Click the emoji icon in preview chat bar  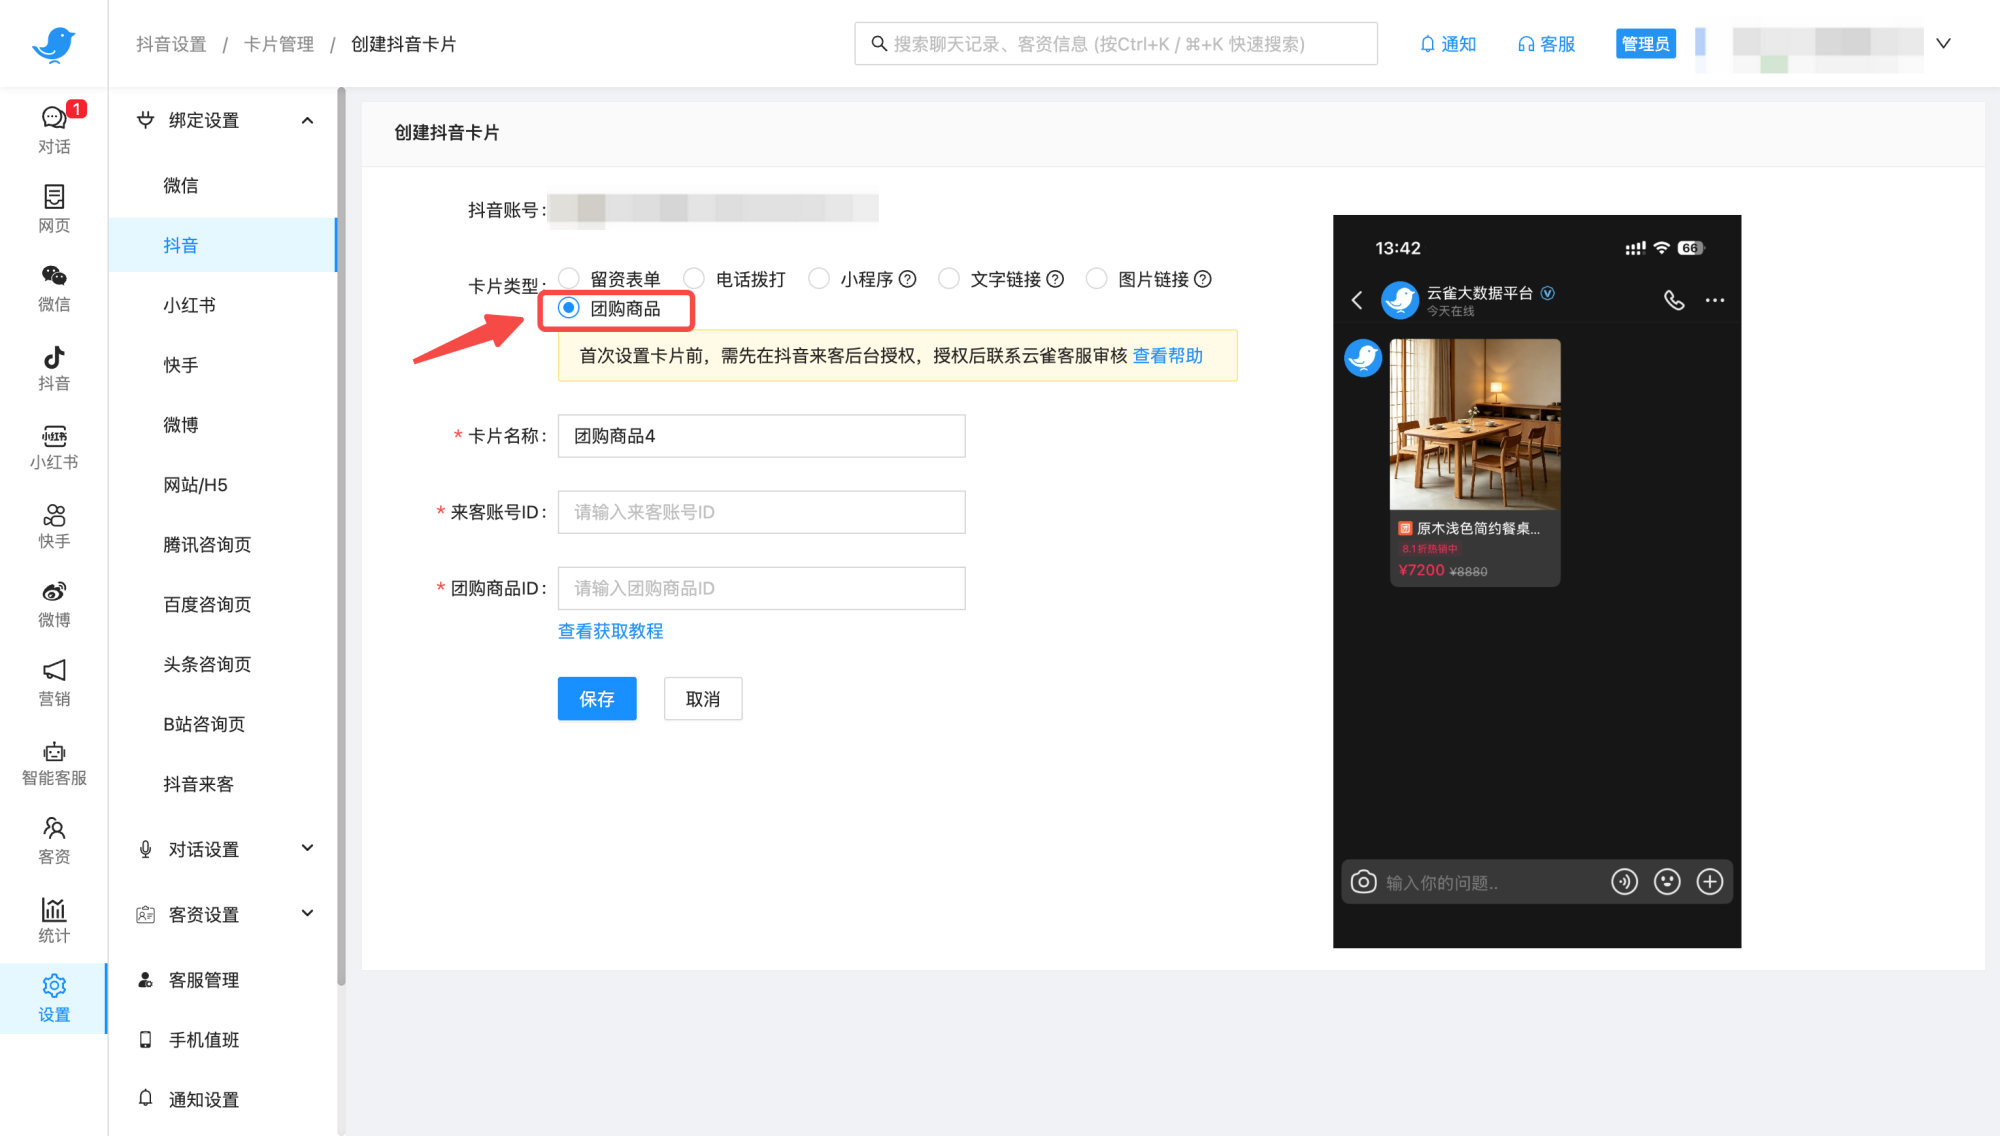pos(1667,881)
